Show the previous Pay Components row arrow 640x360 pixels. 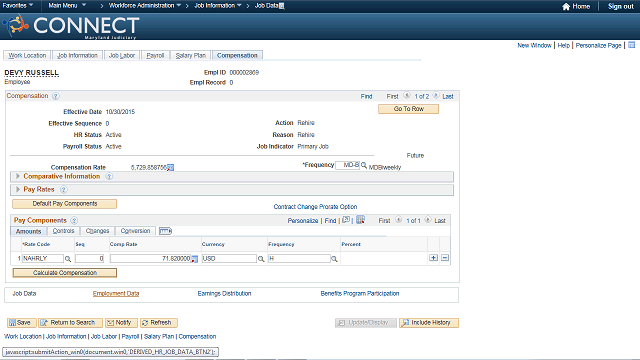(x=398, y=220)
